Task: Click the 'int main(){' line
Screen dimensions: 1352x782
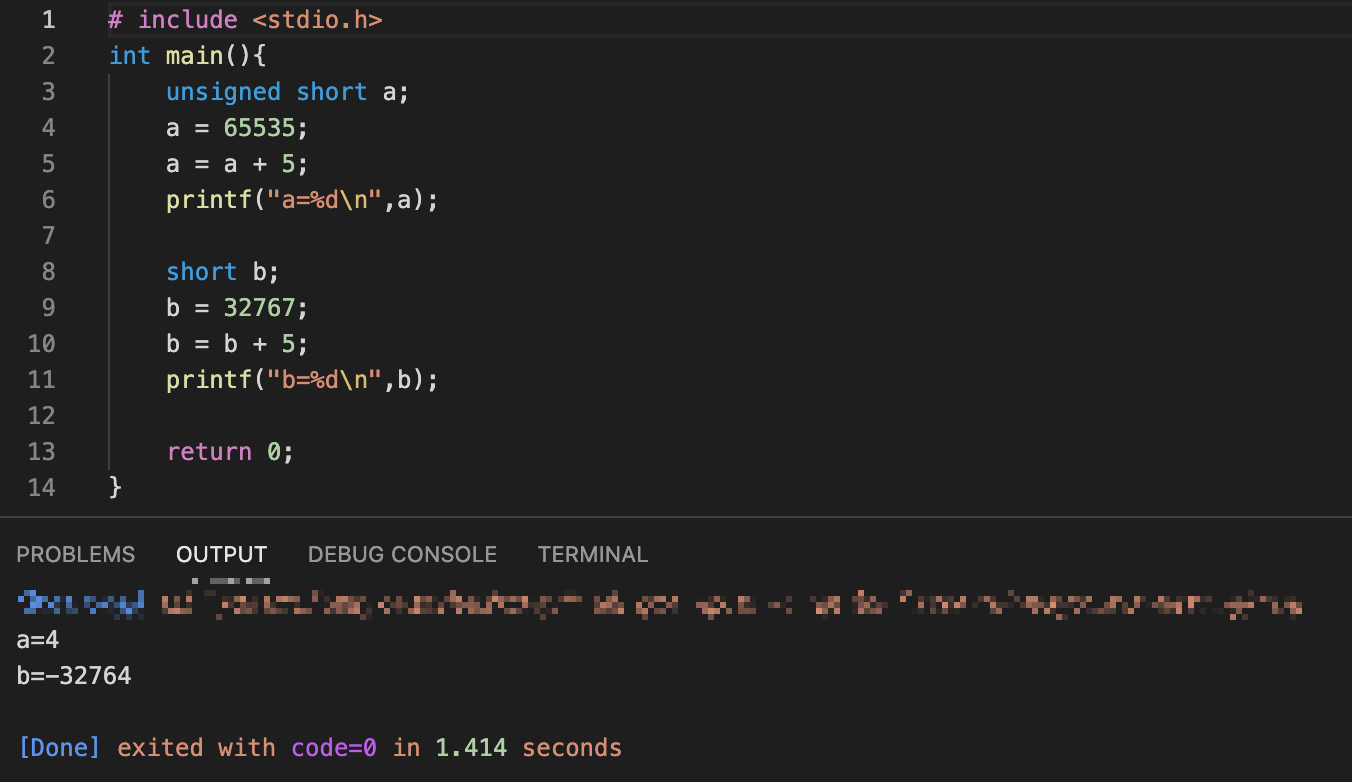Action: pyautogui.click(x=188, y=56)
